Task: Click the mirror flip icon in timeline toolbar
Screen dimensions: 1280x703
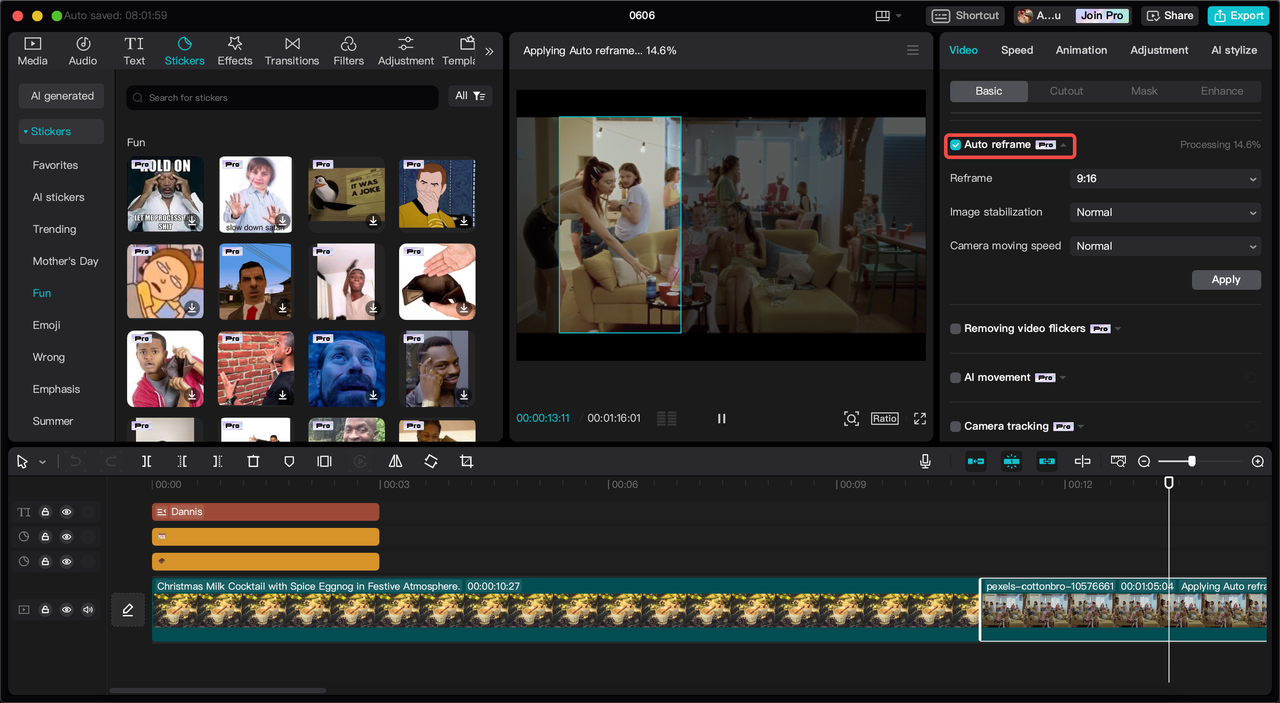Action: pyautogui.click(x=395, y=461)
